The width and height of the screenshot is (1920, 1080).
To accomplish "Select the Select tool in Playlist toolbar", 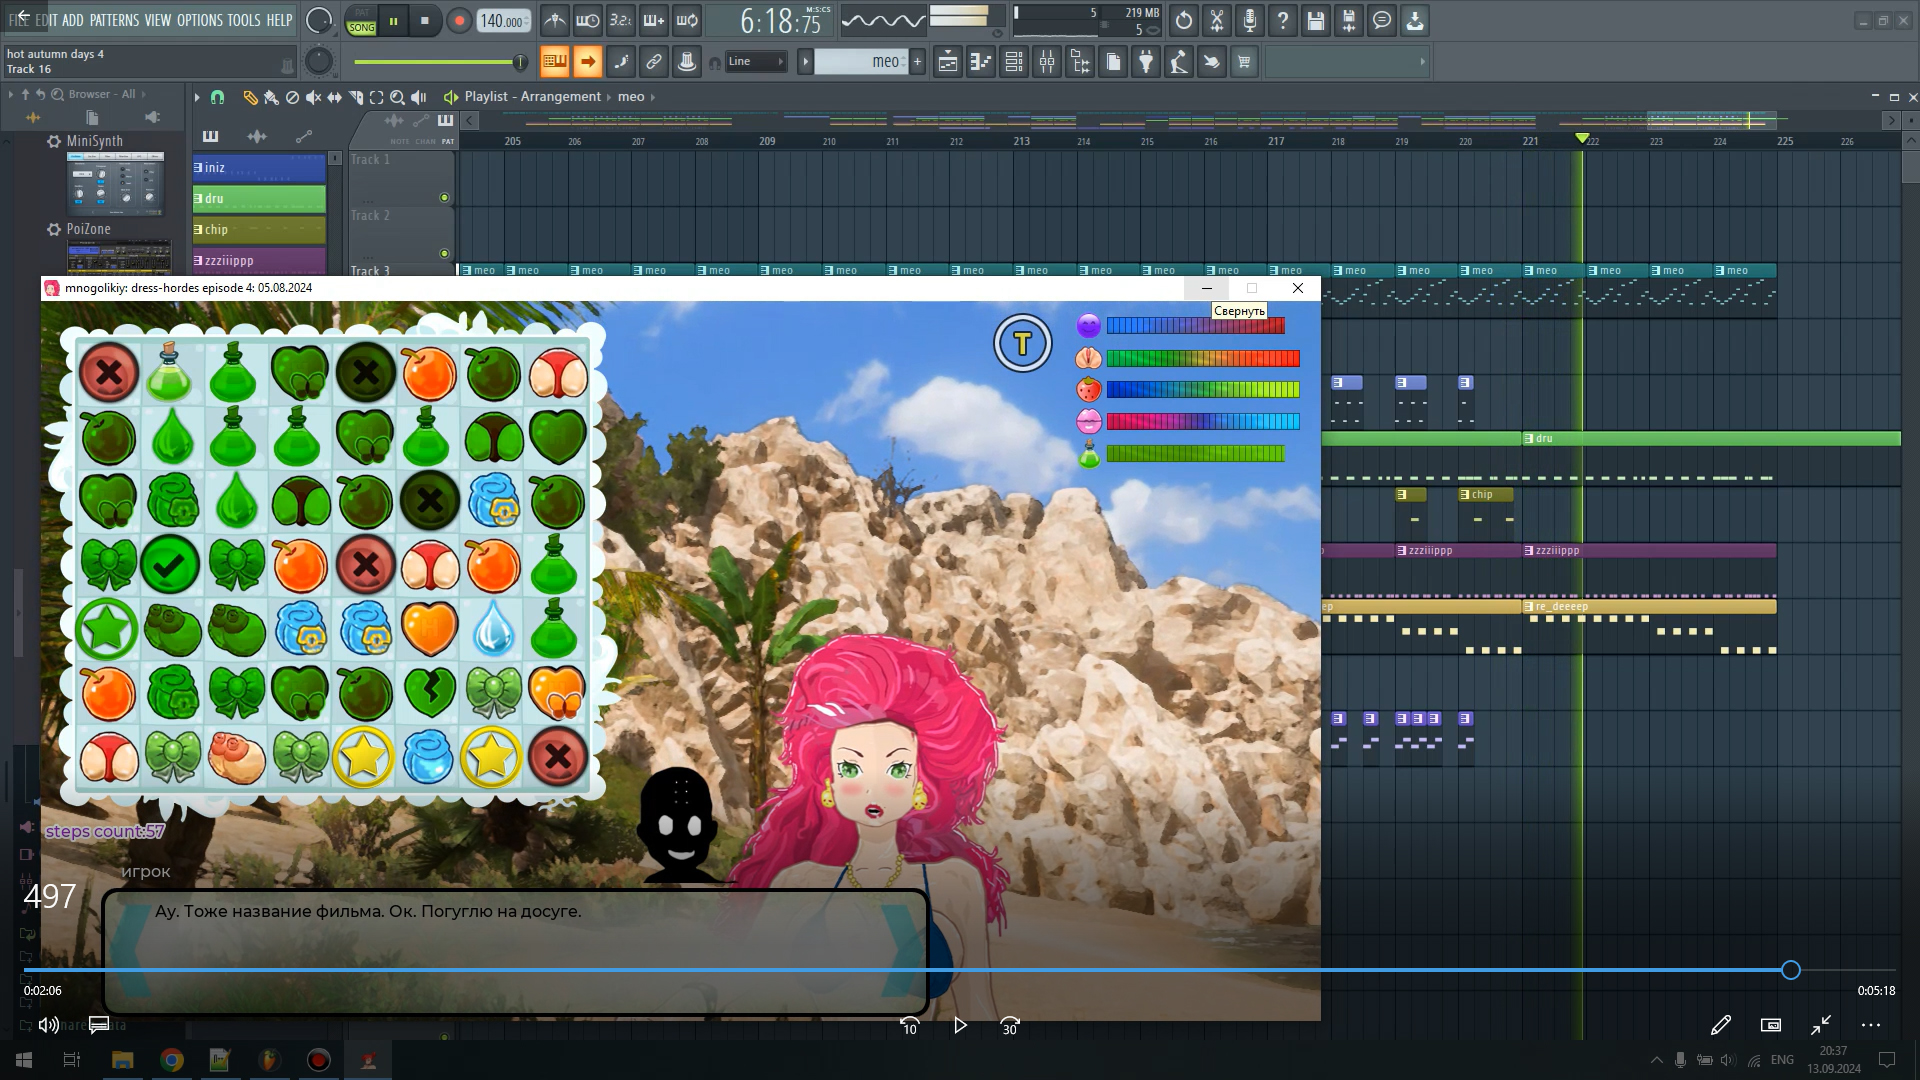I will click(376, 97).
